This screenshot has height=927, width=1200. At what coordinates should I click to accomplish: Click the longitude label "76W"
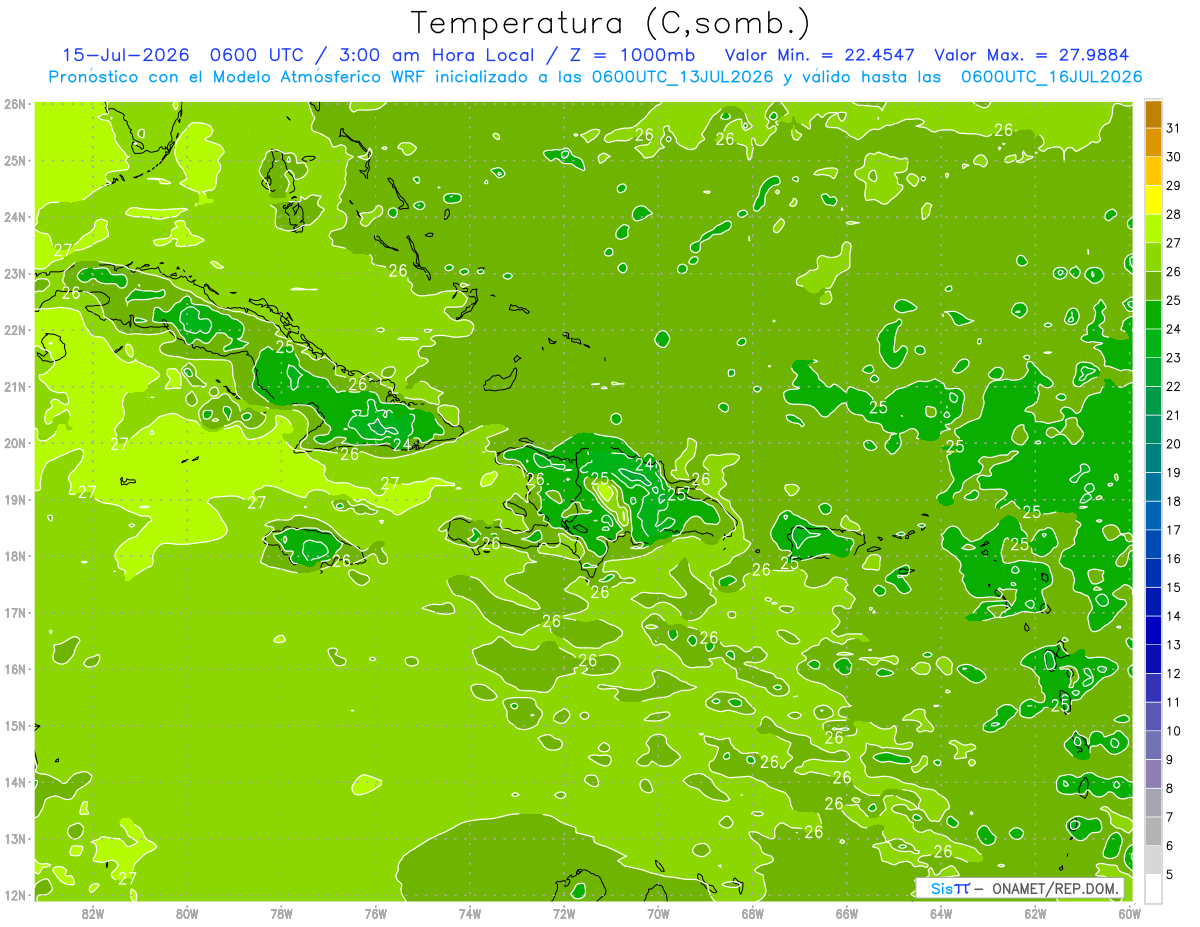pos(375,913)
